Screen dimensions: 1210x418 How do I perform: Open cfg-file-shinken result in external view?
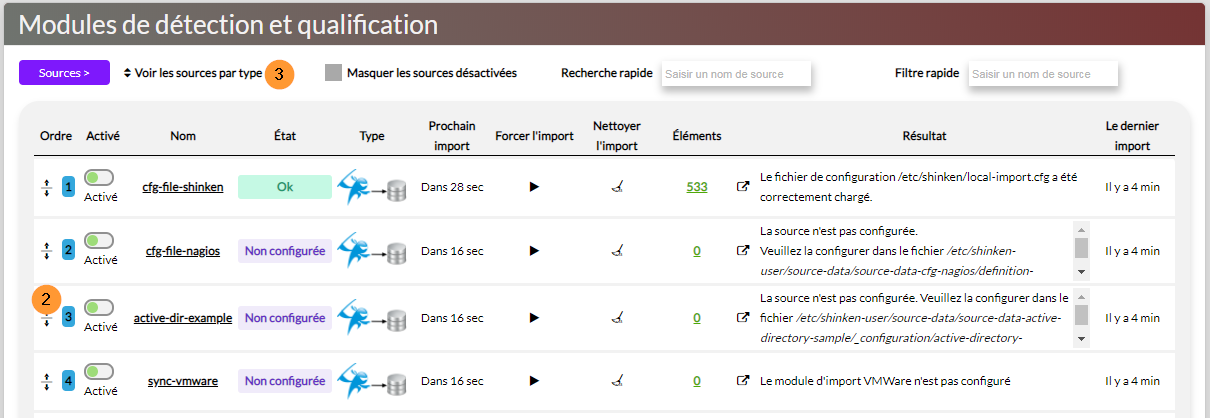[x=743, y=187]
